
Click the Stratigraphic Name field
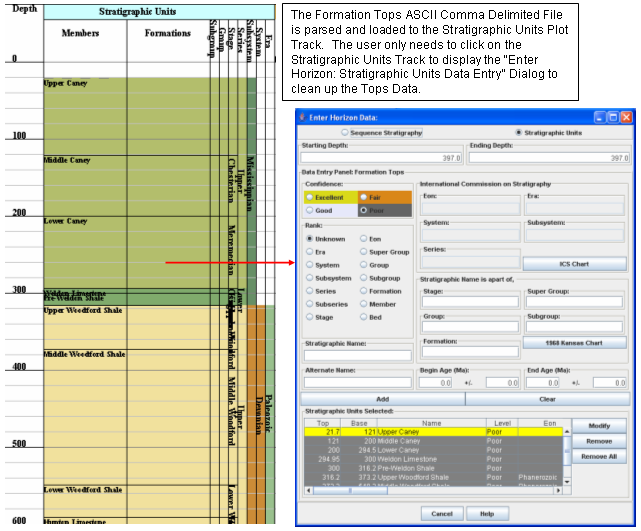358,355
